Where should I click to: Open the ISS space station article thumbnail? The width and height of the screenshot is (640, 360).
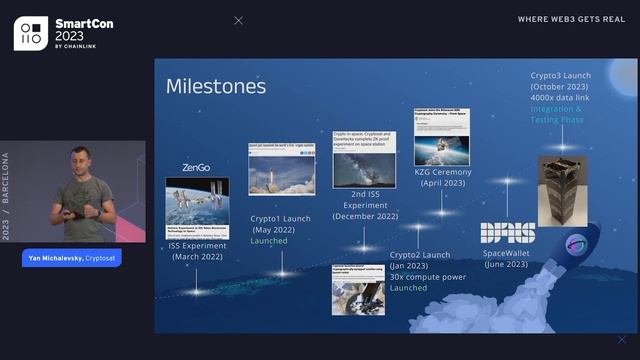tap(197, 208)
